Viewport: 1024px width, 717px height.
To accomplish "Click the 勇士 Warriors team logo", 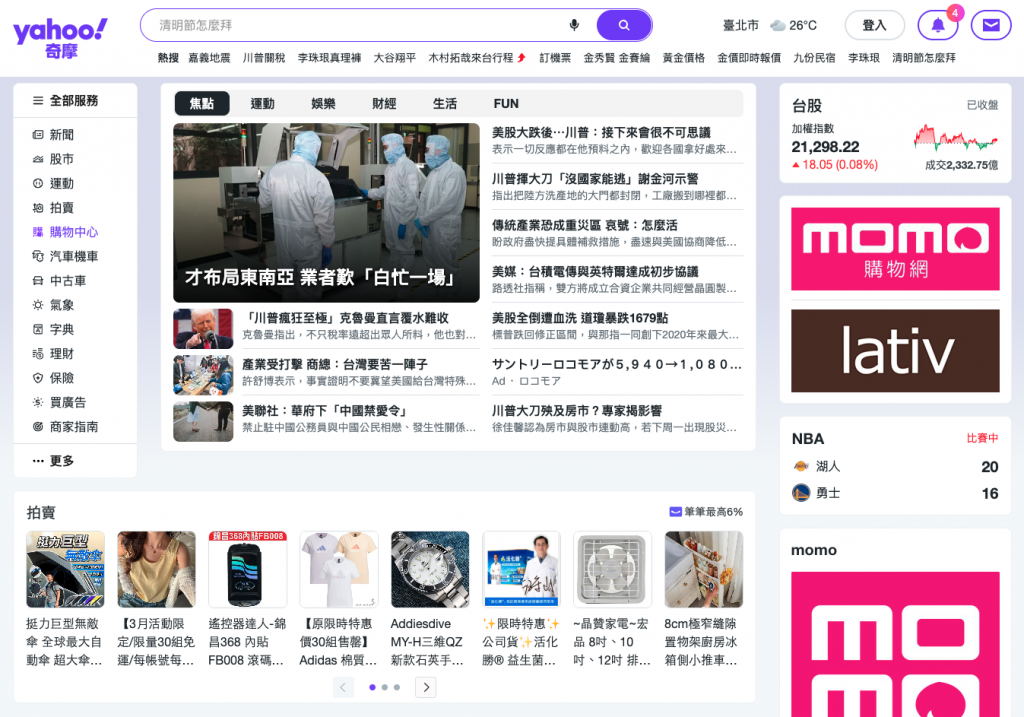I will point(801,493).
